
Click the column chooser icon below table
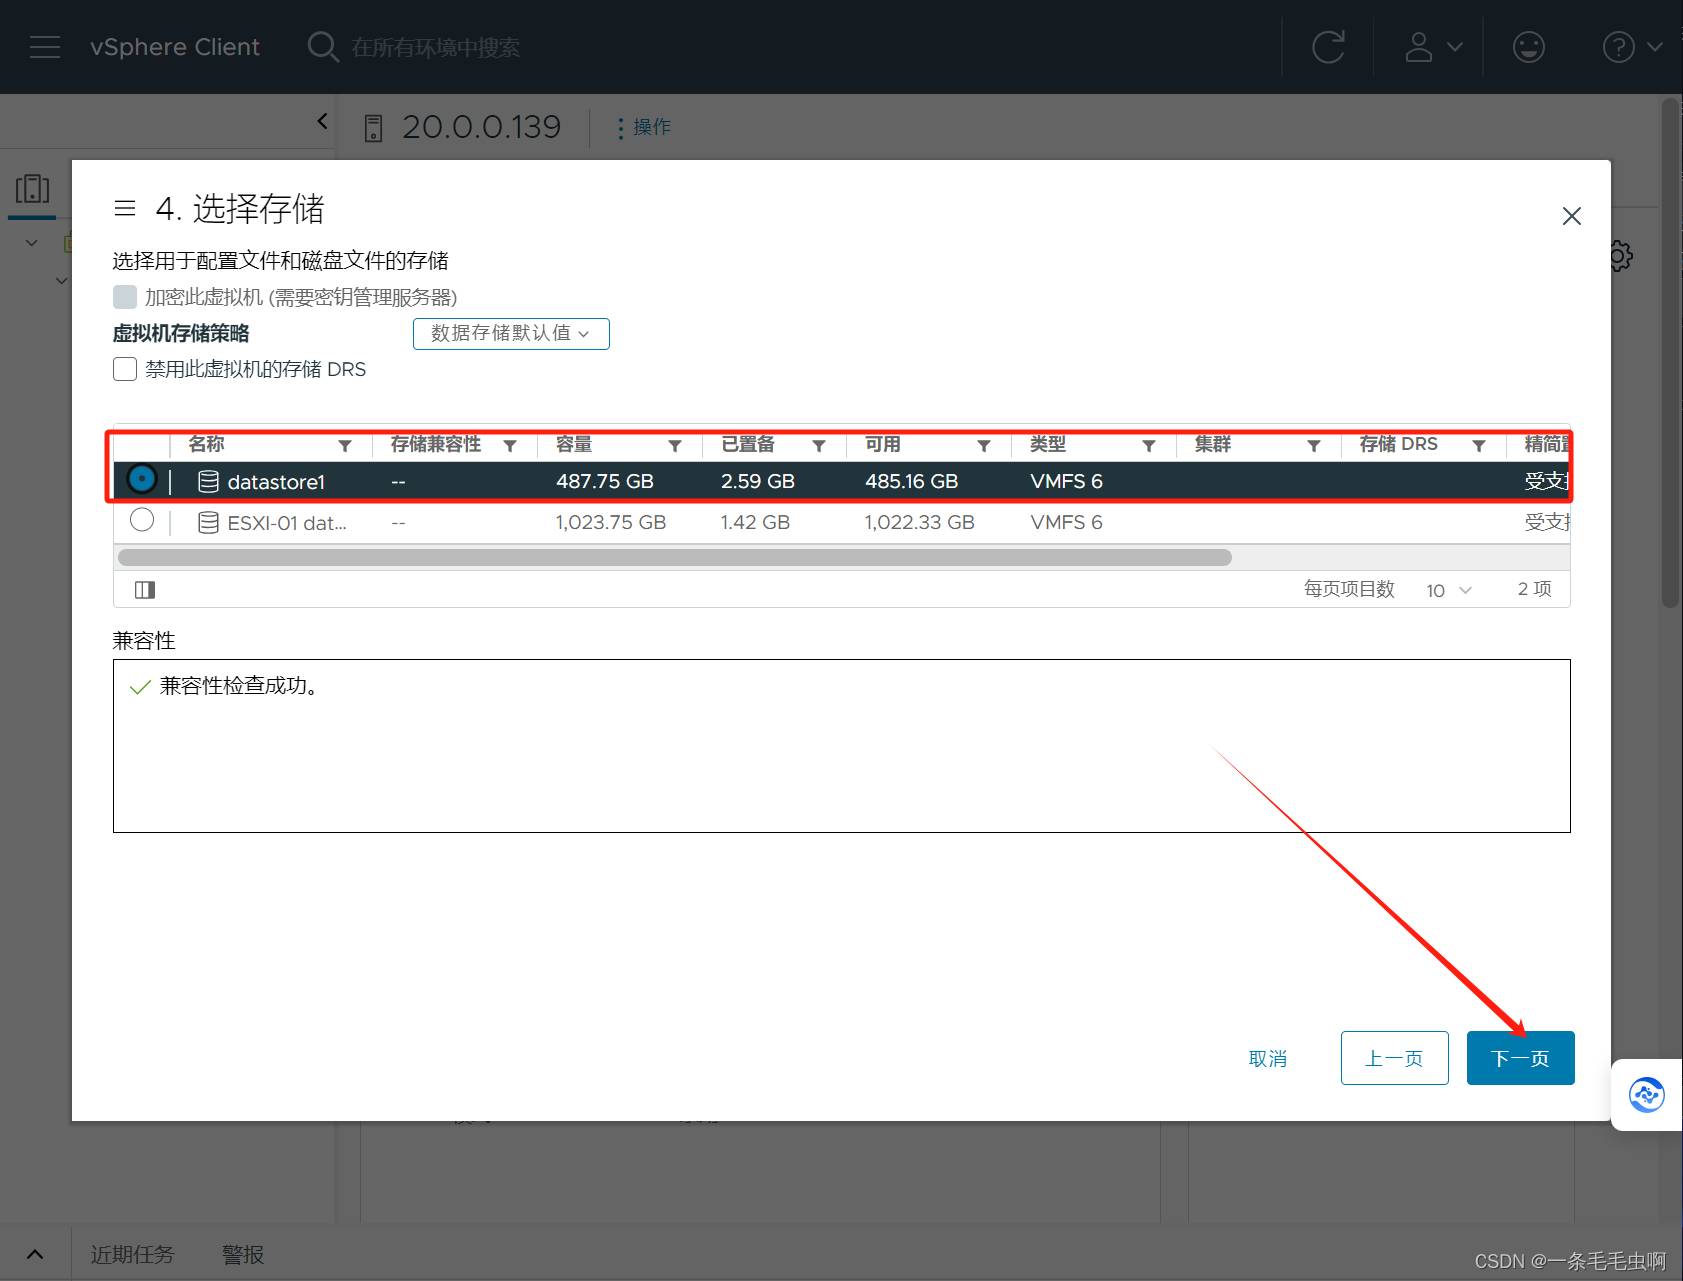(x=145, y=590)
